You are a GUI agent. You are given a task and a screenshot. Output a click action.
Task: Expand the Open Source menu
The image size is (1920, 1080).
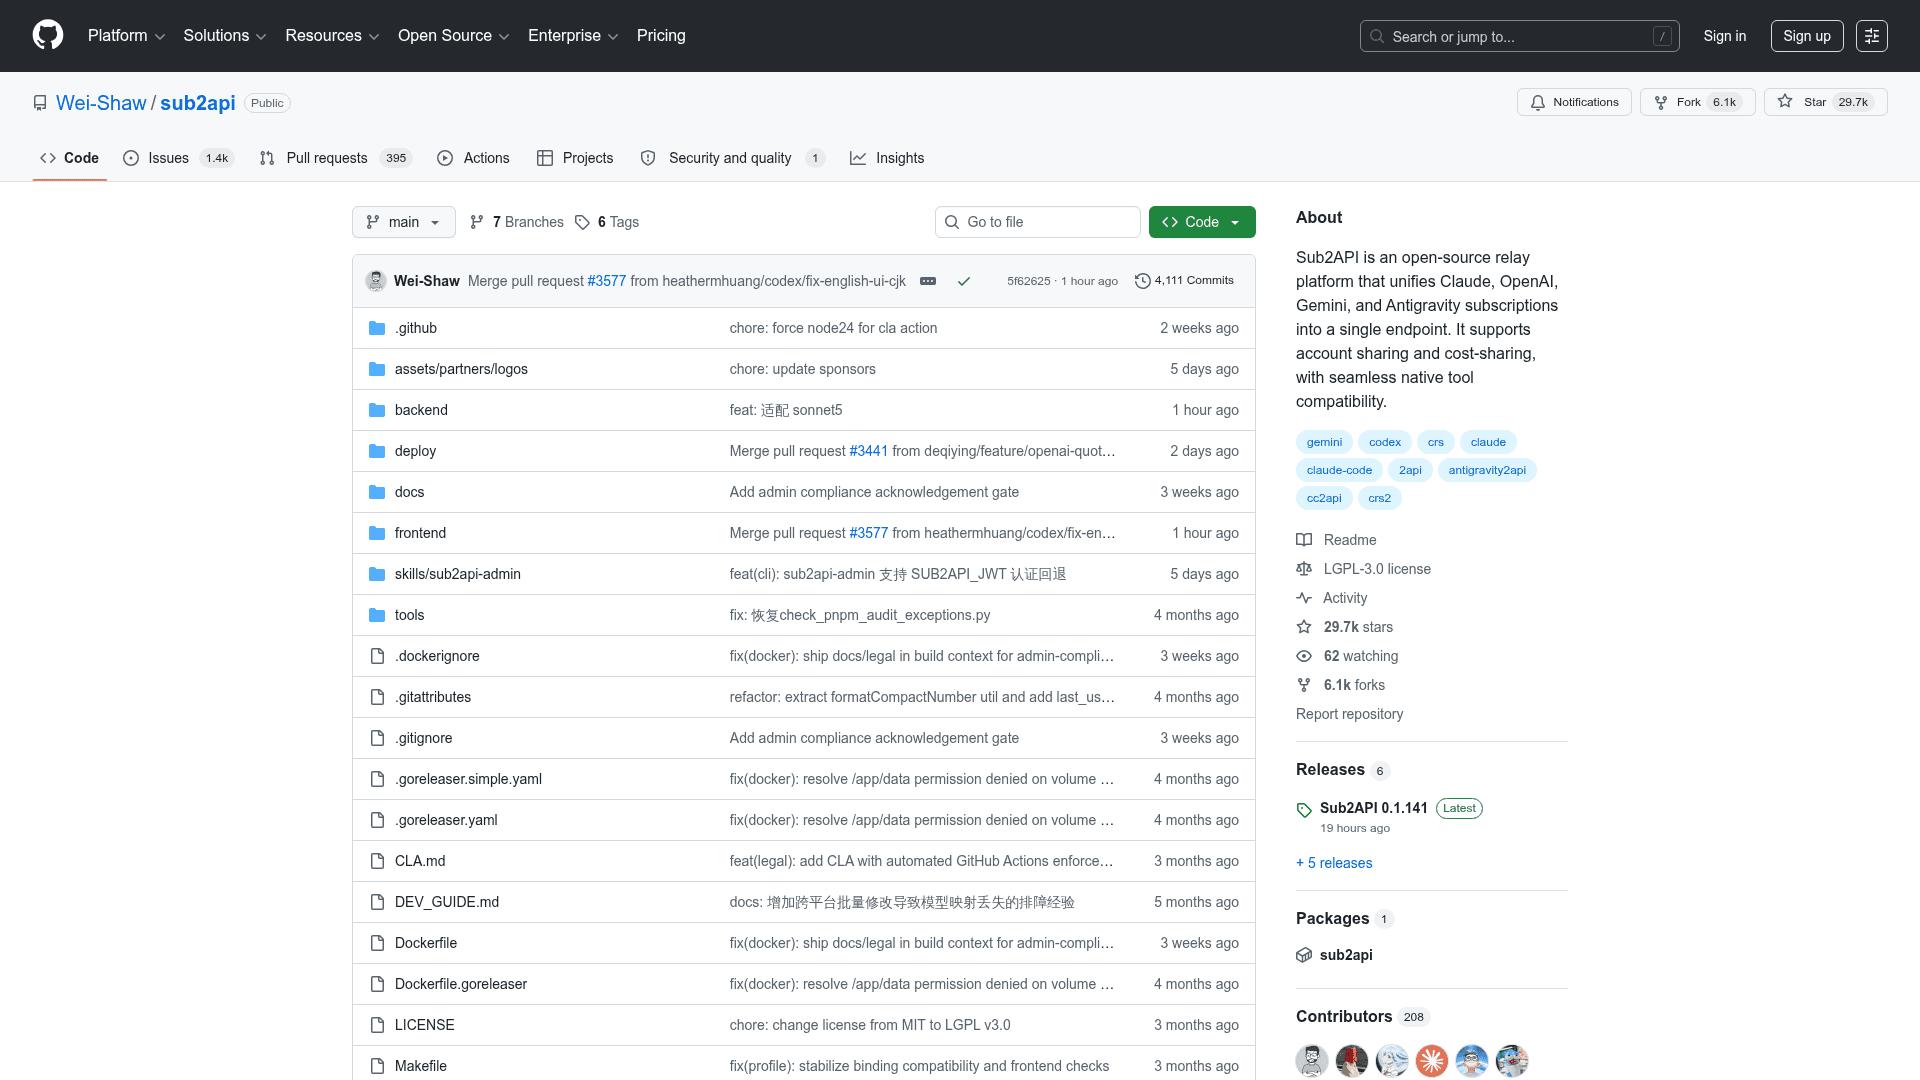pyautogui.click(x=453, y=35)
